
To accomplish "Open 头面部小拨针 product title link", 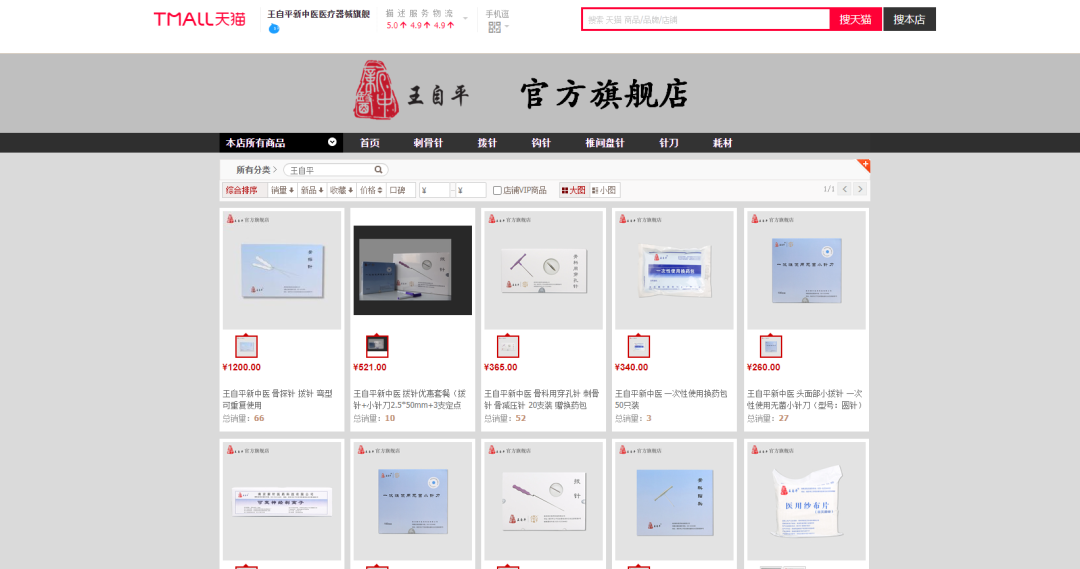I will point(804,400).
